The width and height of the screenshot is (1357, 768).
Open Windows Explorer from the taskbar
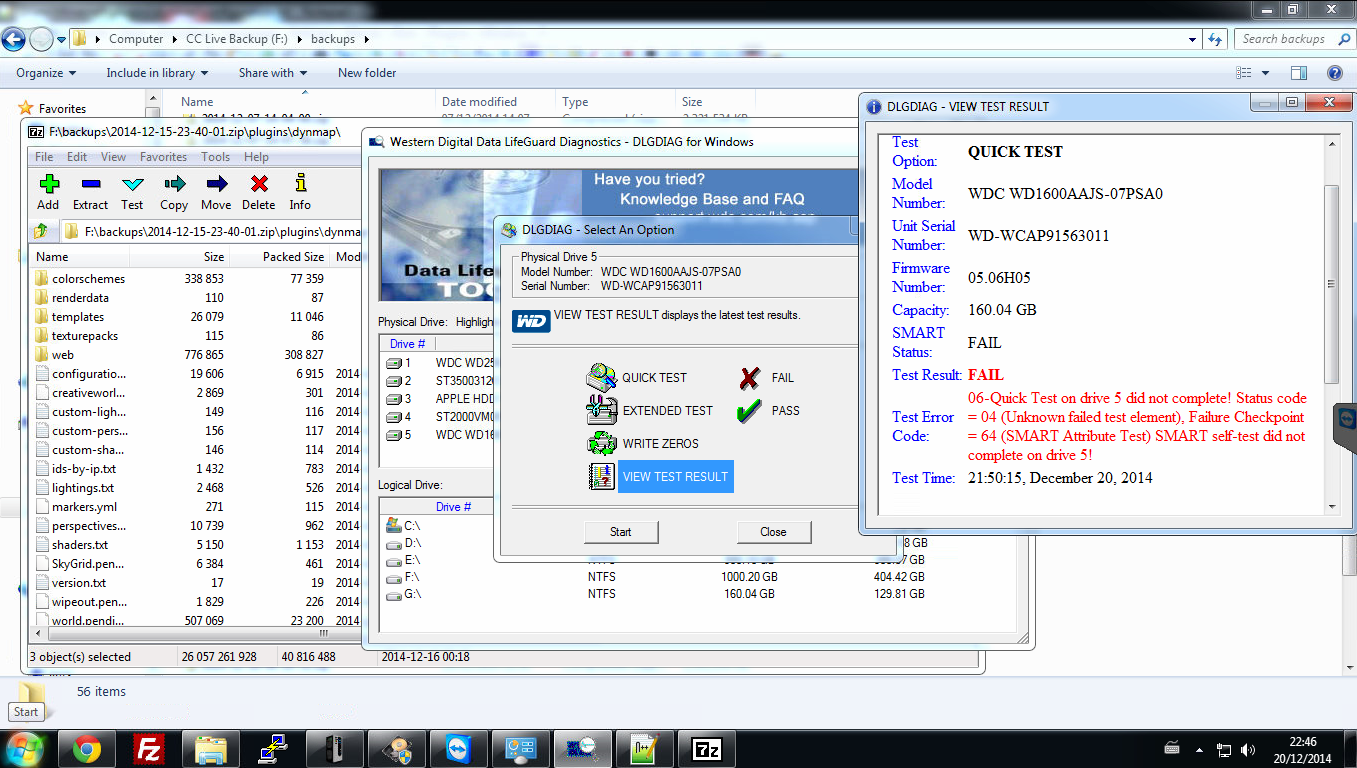click(x=210, y=748)
